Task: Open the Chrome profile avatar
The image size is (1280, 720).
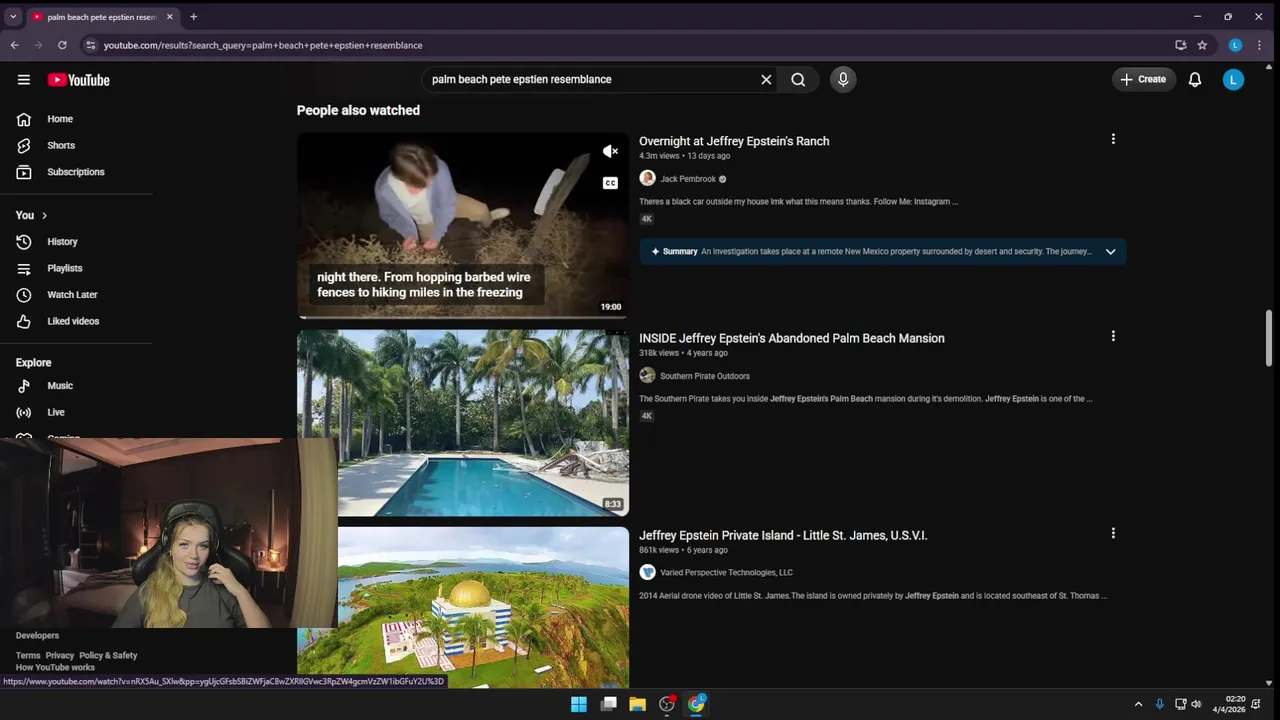Action: 1235,45
